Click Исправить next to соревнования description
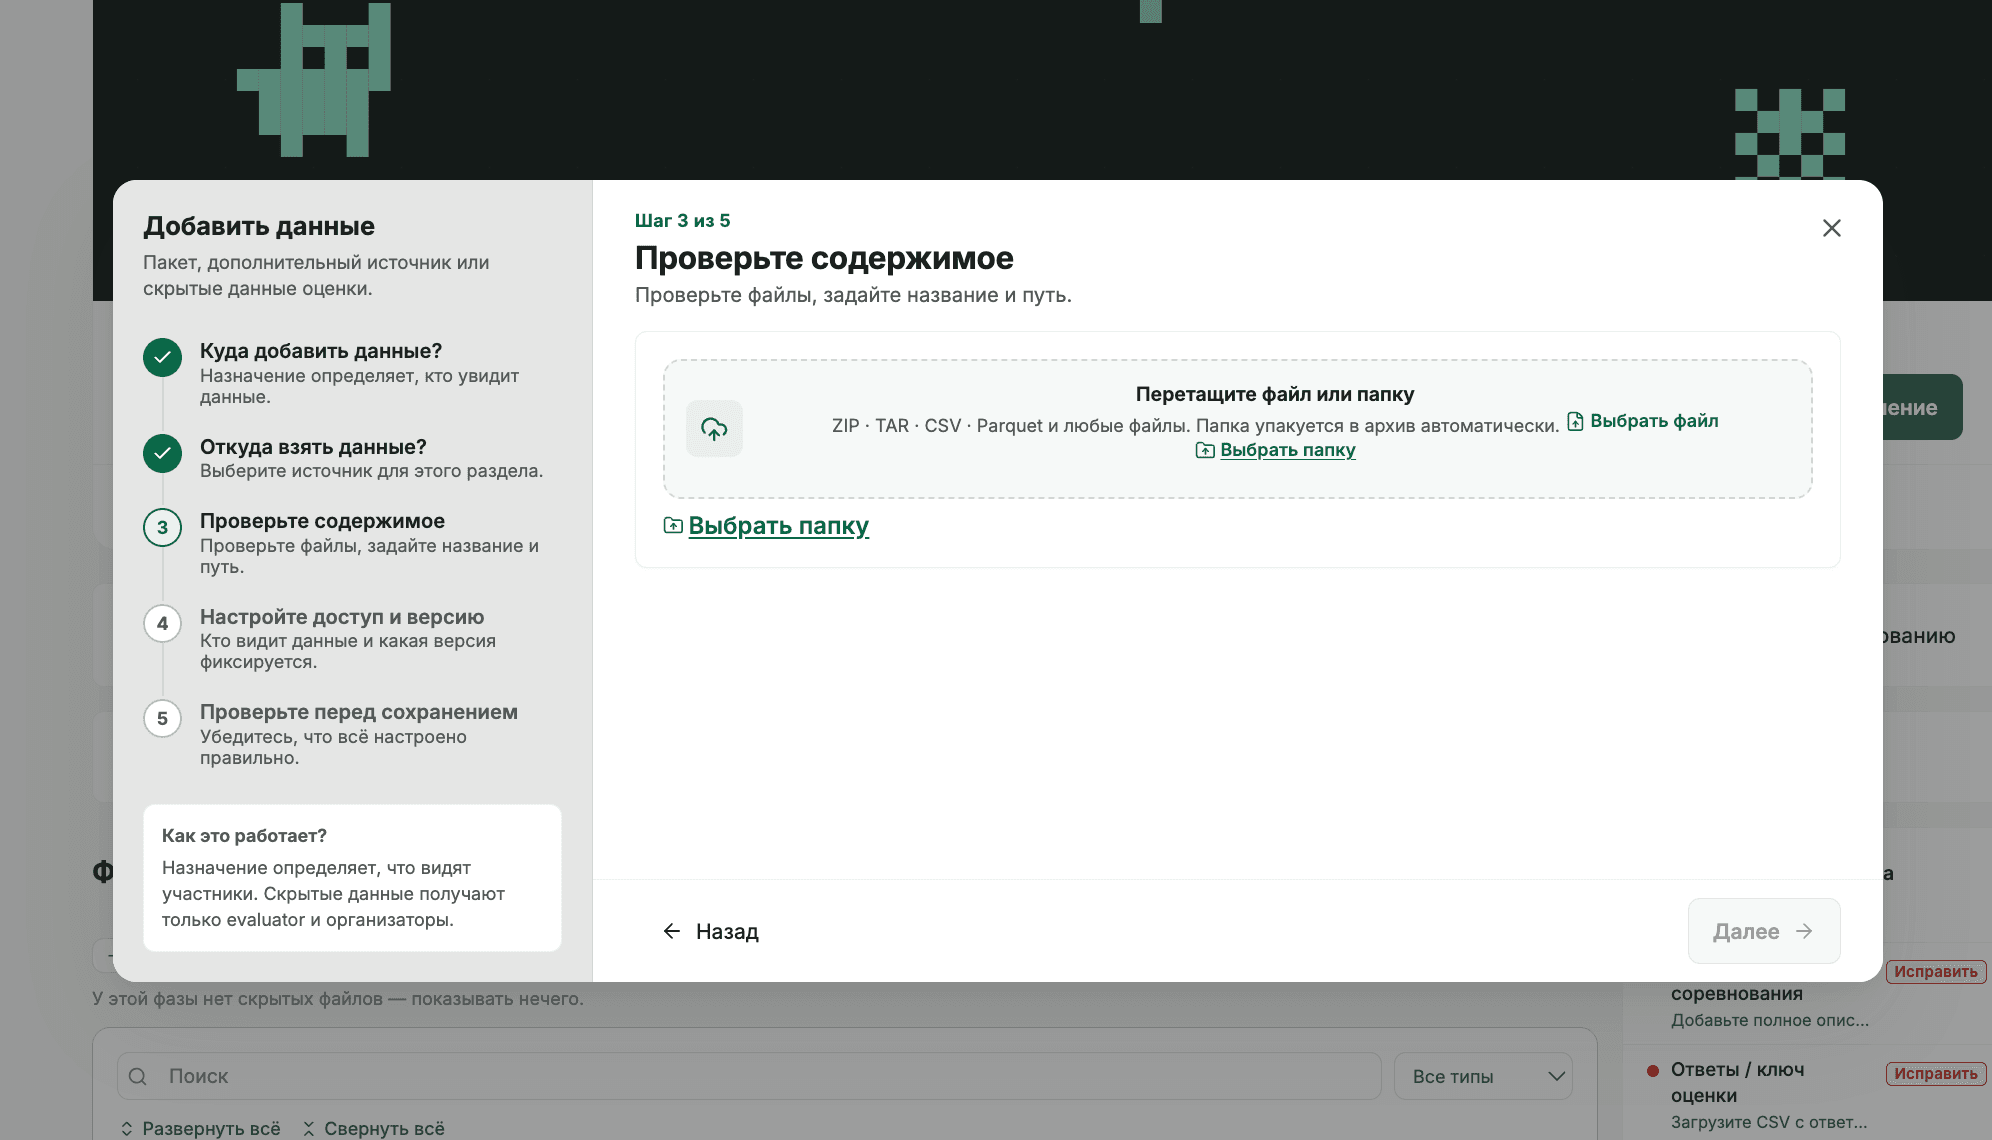1992x1140 pixels. coord(1936,972)
